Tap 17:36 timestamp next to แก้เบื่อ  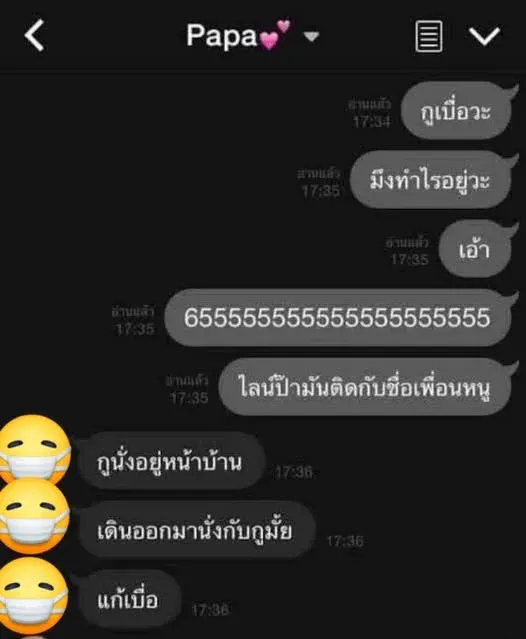coord(211,610)
